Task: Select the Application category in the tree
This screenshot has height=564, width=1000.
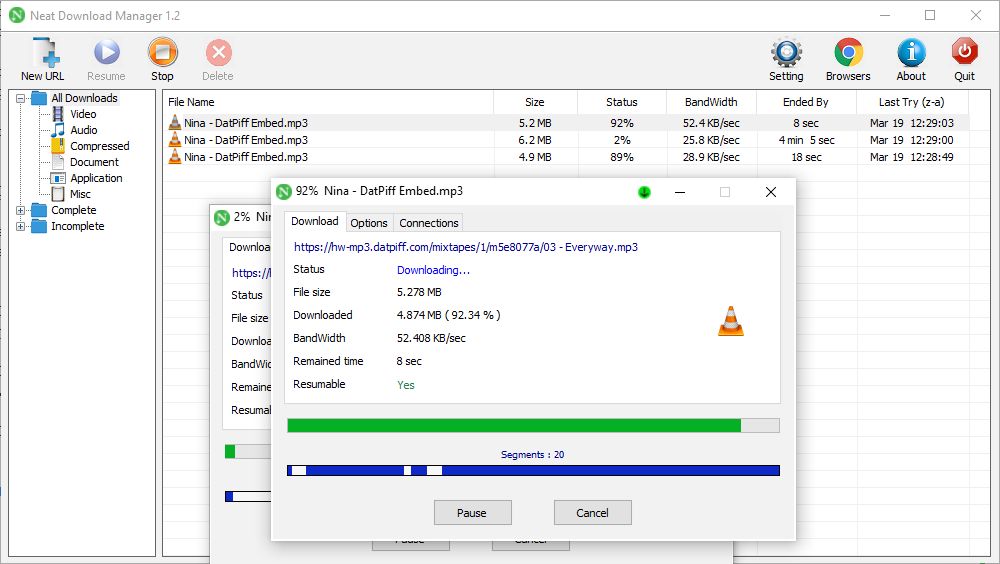Action: point(96,178)
